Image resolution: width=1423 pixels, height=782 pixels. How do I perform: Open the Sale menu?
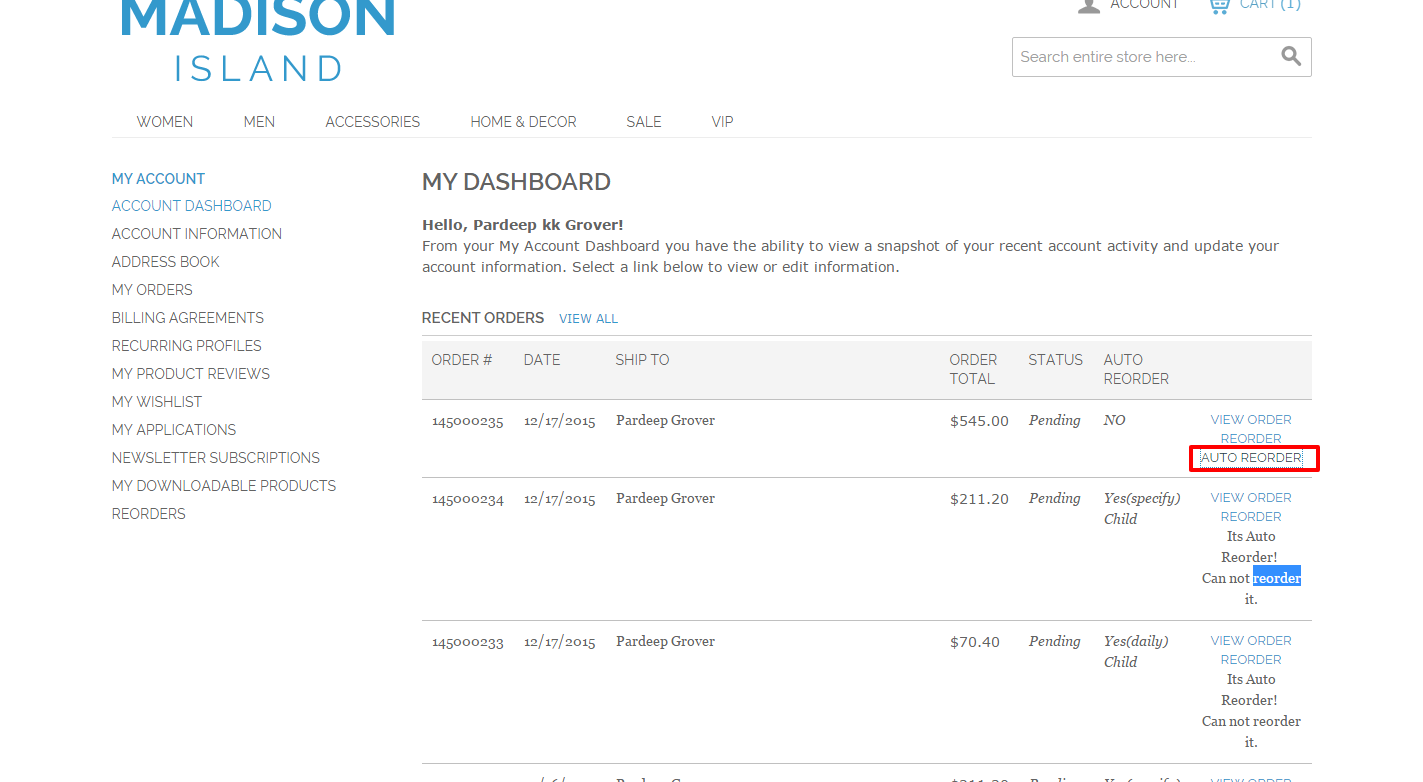point(644,122)
